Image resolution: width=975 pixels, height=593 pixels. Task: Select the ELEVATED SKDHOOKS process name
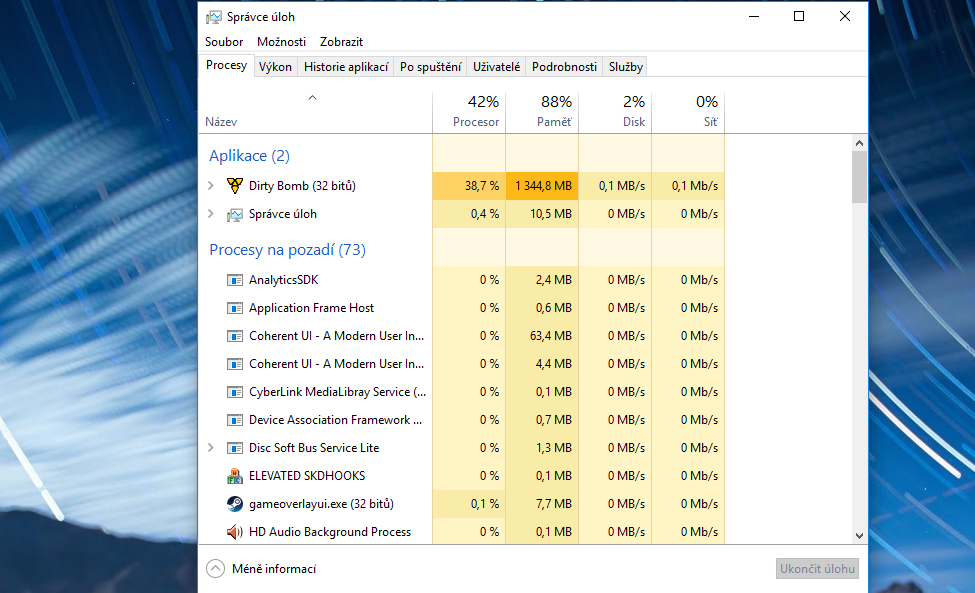coord(307,476)
